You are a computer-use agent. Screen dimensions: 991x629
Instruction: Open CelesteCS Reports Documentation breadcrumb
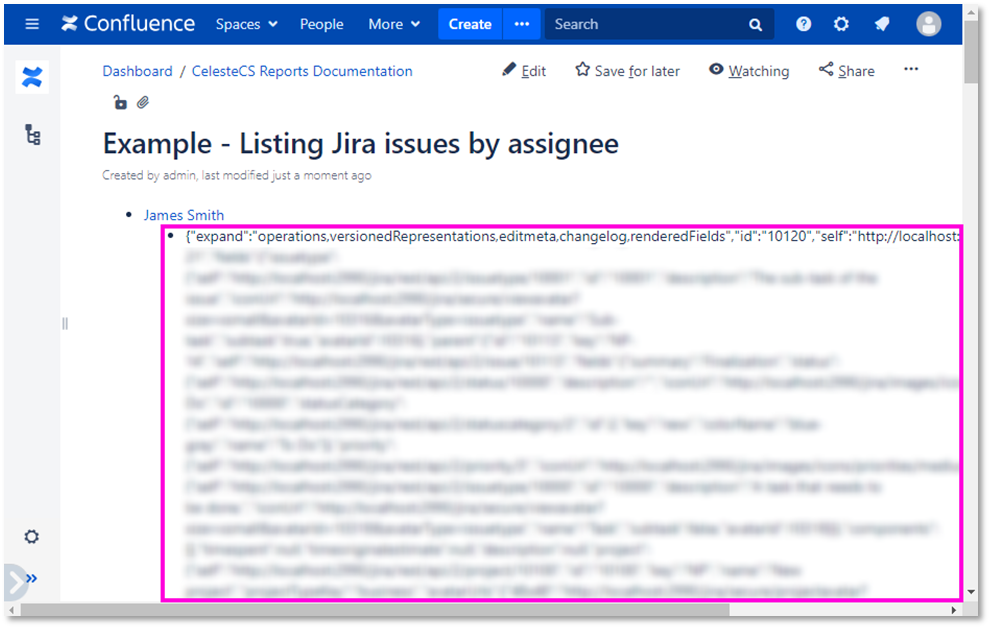tap(302, 71)
